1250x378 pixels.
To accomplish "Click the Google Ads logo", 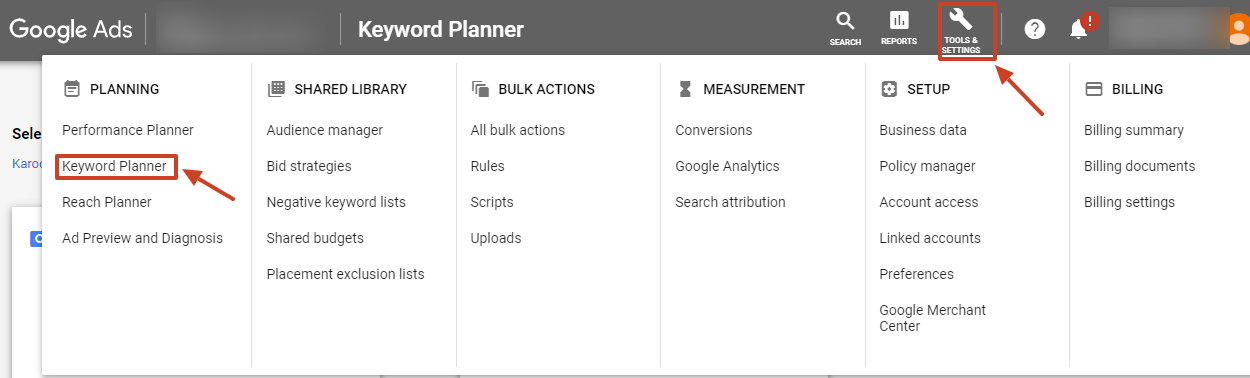I will coord(71,29).
